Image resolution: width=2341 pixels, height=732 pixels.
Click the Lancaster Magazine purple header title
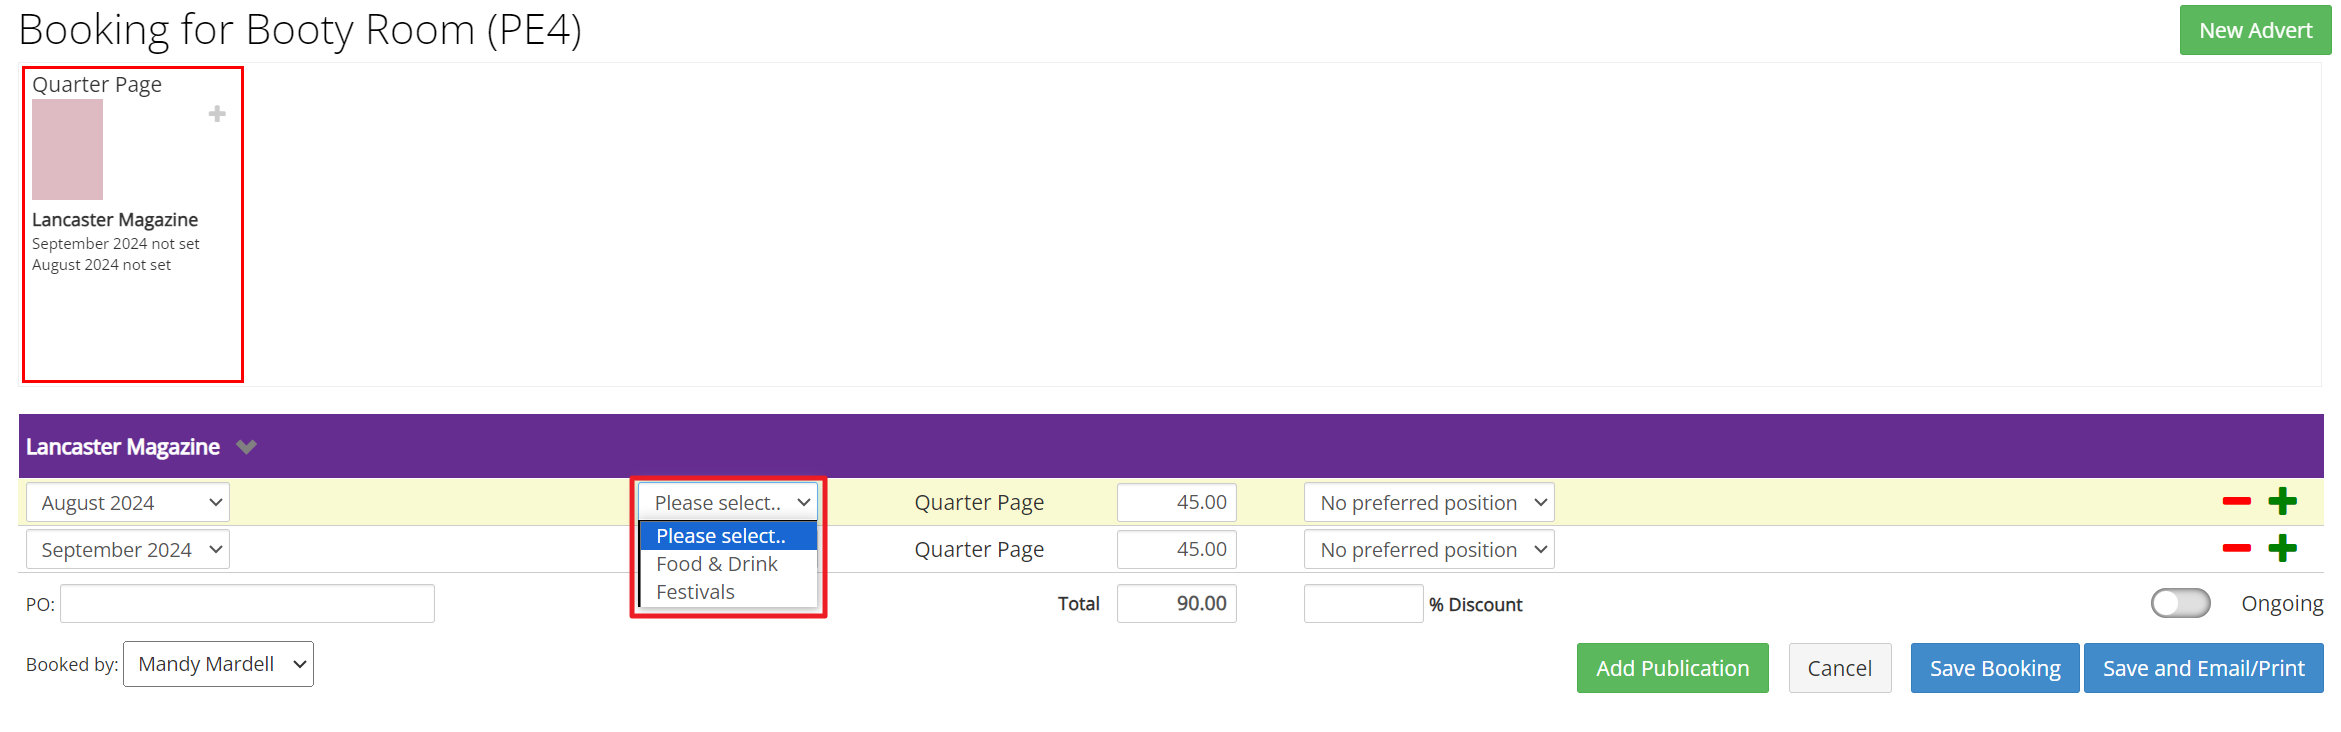pyautogui.click(x=123, y=447)
